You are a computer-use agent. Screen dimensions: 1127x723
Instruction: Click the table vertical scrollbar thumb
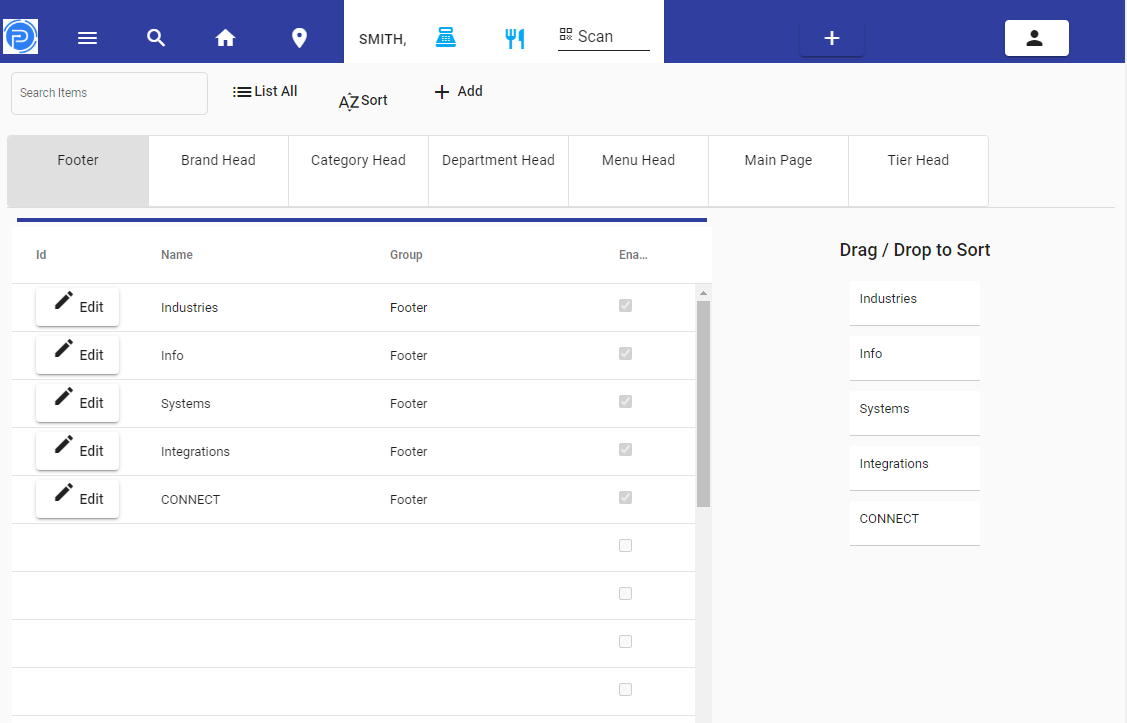pyautogui.click(x=704, y=404)
